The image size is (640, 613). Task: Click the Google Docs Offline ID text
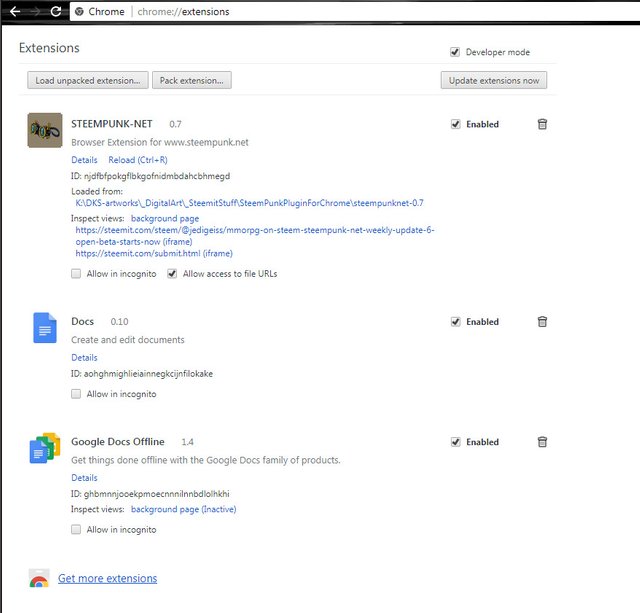pyautogui.click(x=150, y=494)
